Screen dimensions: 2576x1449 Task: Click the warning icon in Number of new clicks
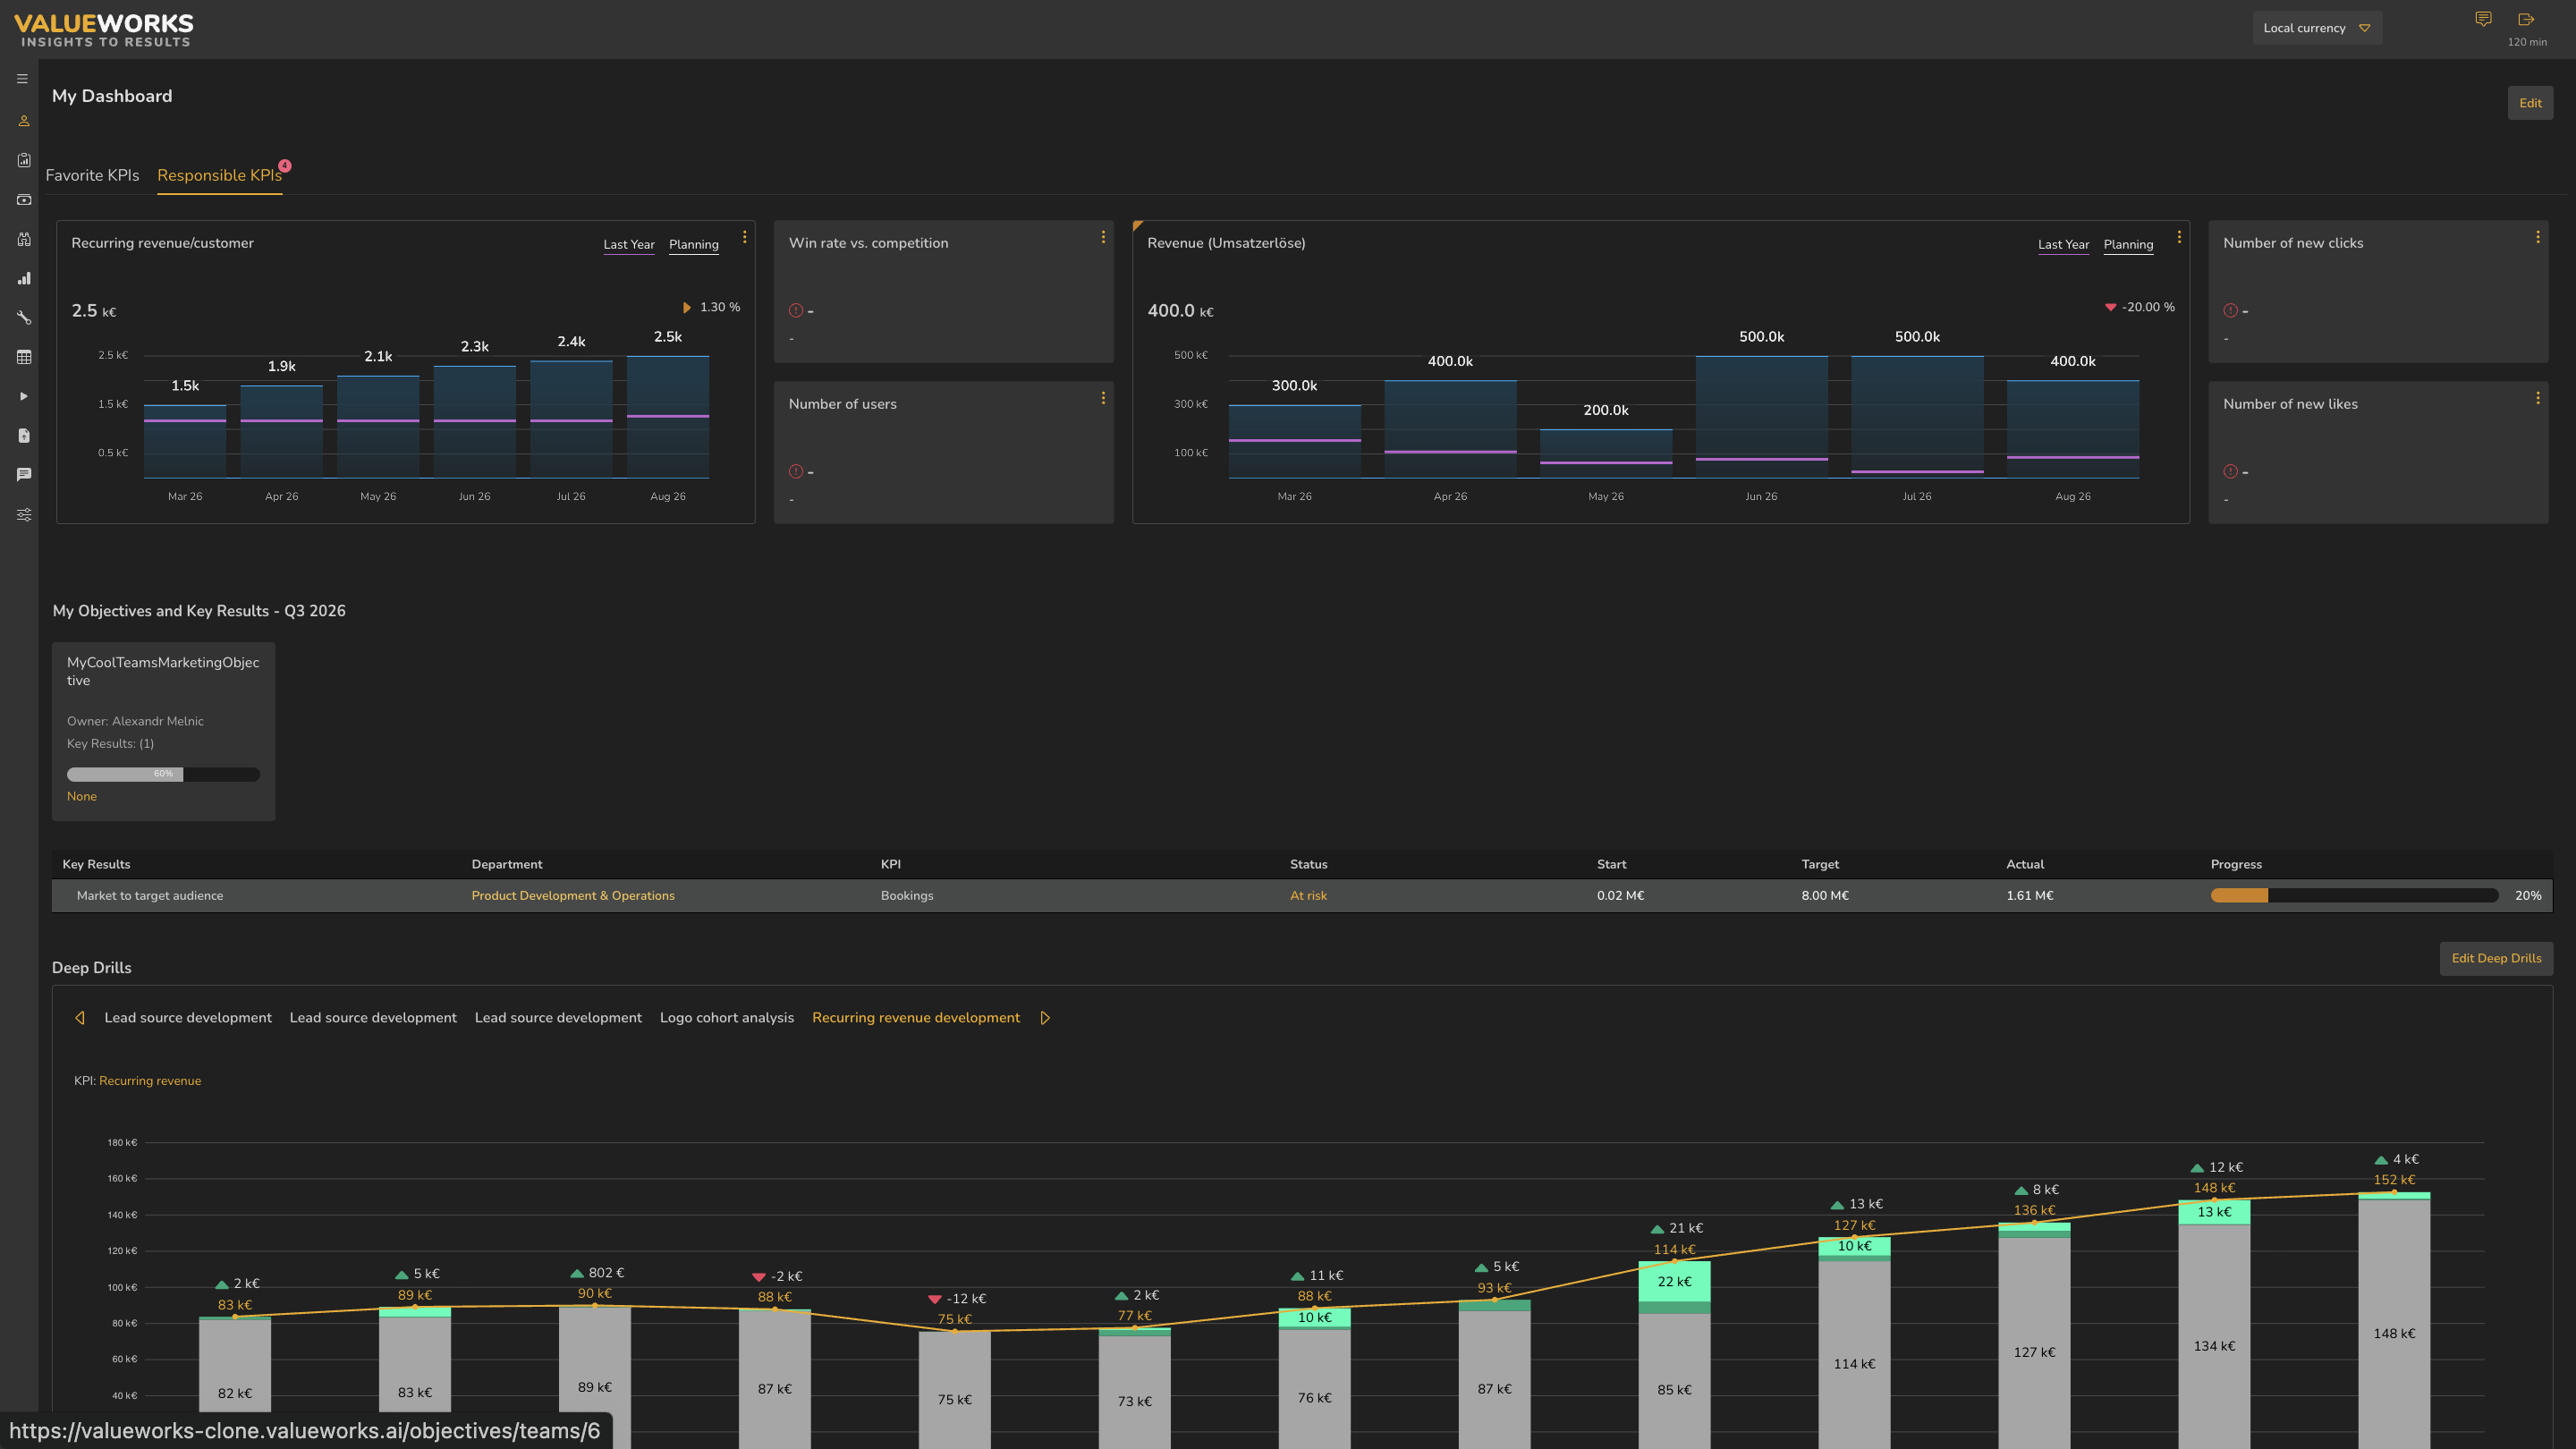click(x=2230, y=311)
